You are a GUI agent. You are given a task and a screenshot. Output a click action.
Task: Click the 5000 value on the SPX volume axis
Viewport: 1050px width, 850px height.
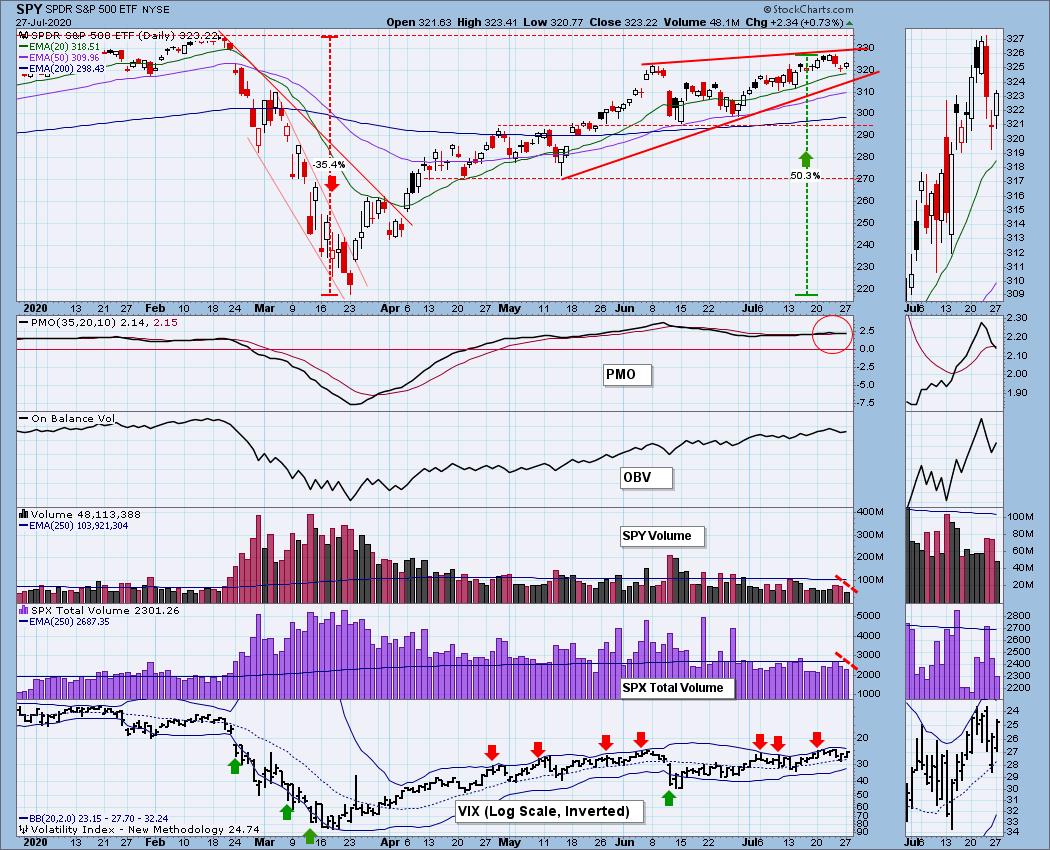click(x=868, y=616)
